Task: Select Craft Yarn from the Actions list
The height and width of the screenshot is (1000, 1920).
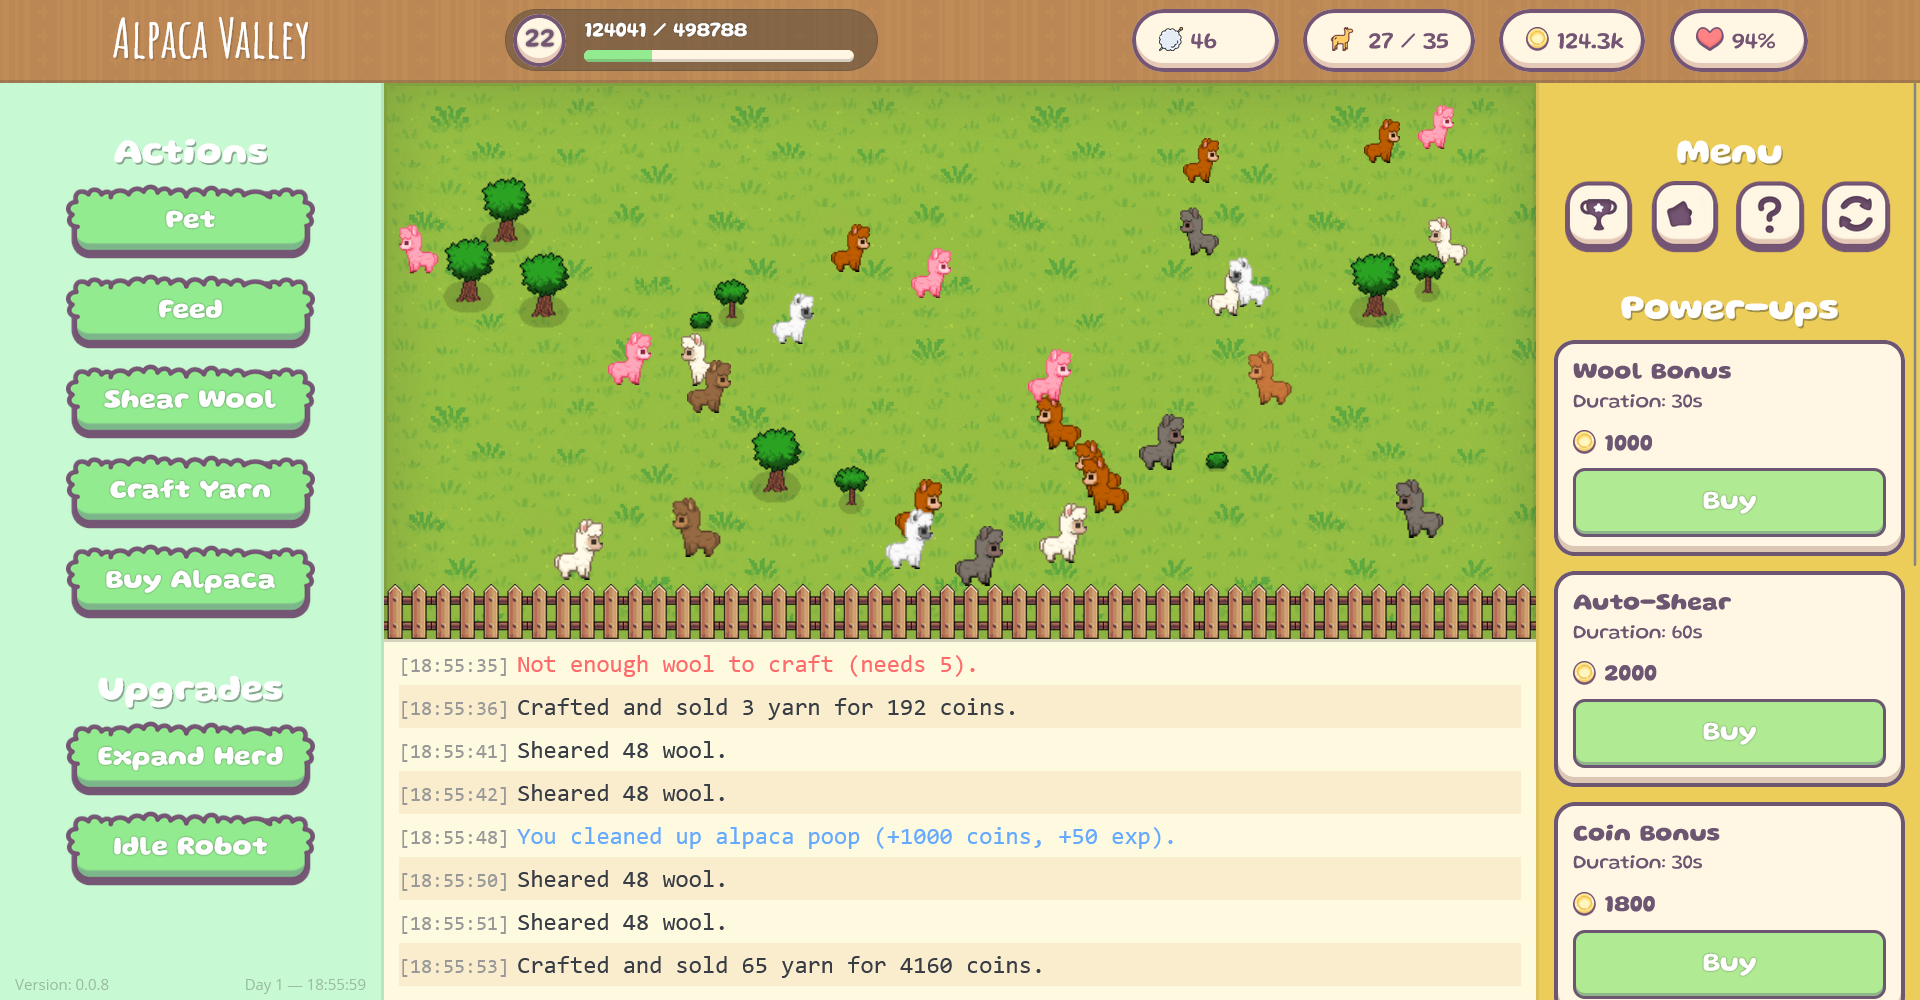Action: tap(190, 489)
